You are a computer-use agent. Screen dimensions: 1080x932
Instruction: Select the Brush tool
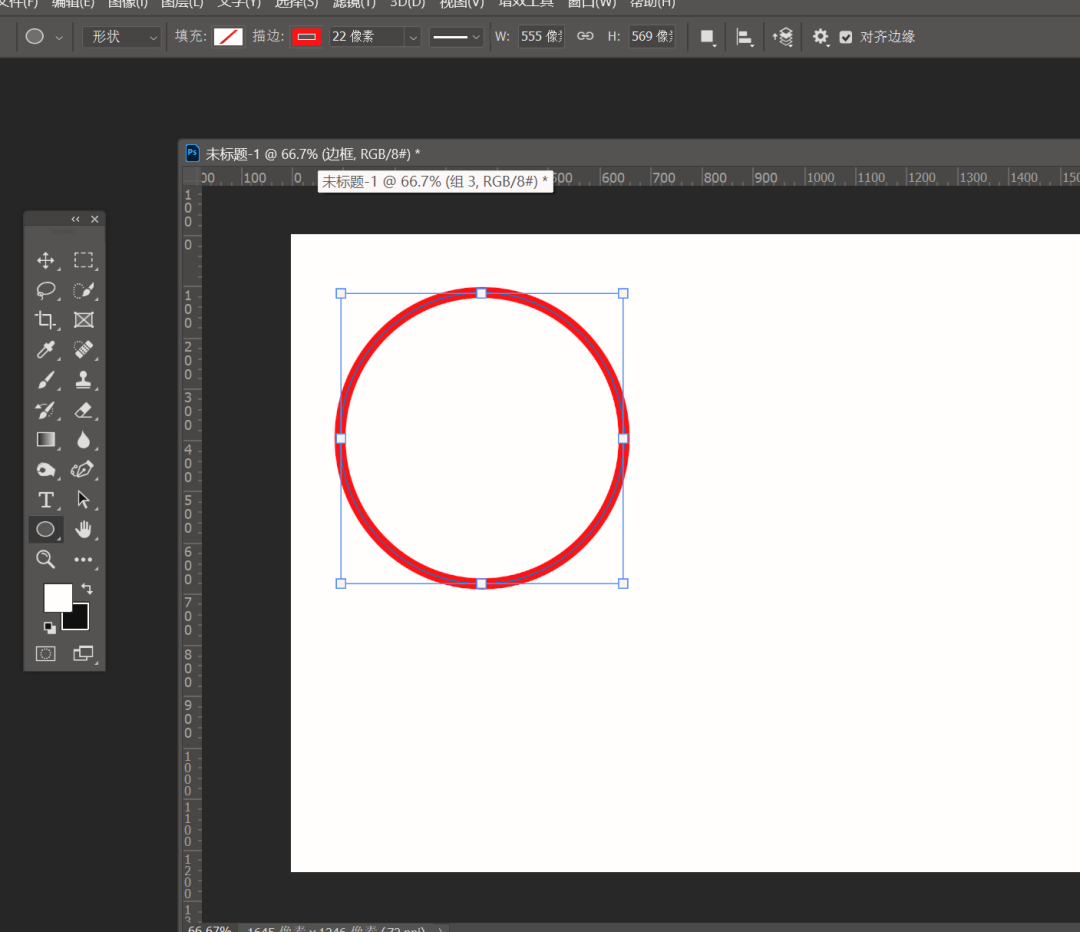click(x=45, y=380)
